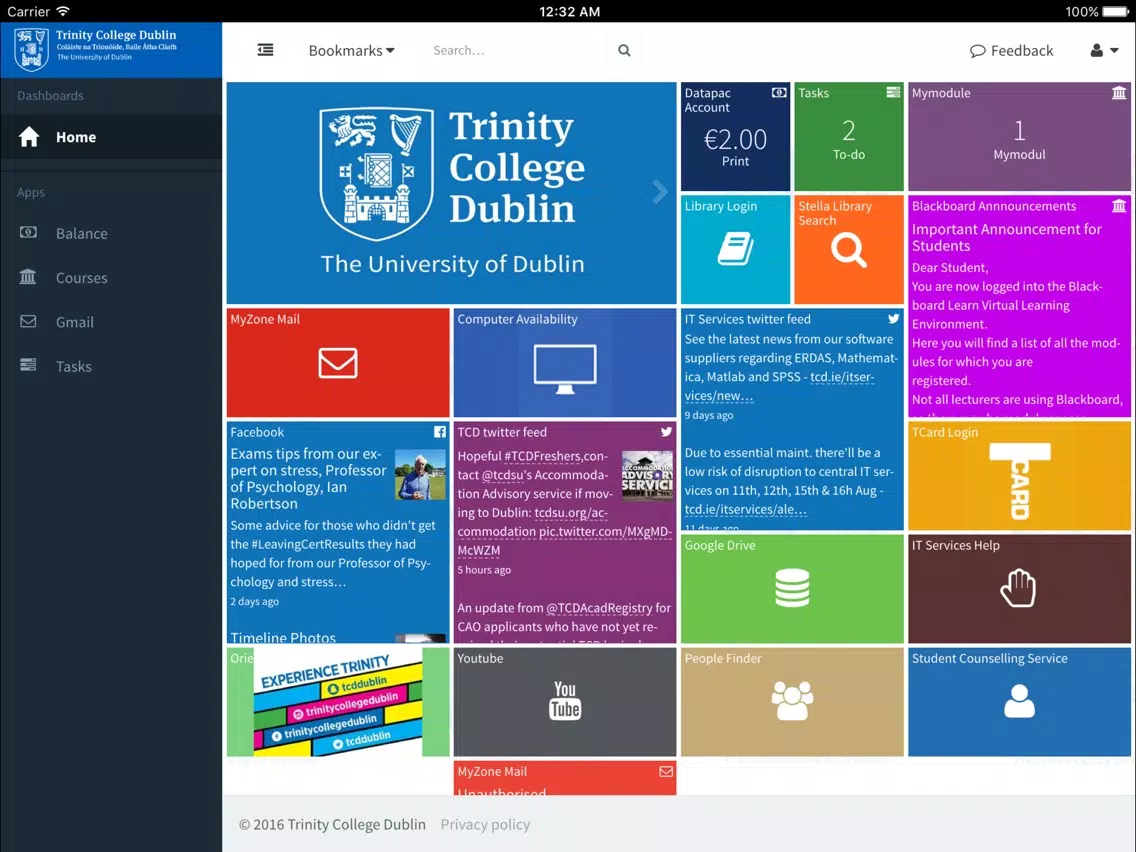Open the Accommodation Advisory tweet image

pos(647,475)
